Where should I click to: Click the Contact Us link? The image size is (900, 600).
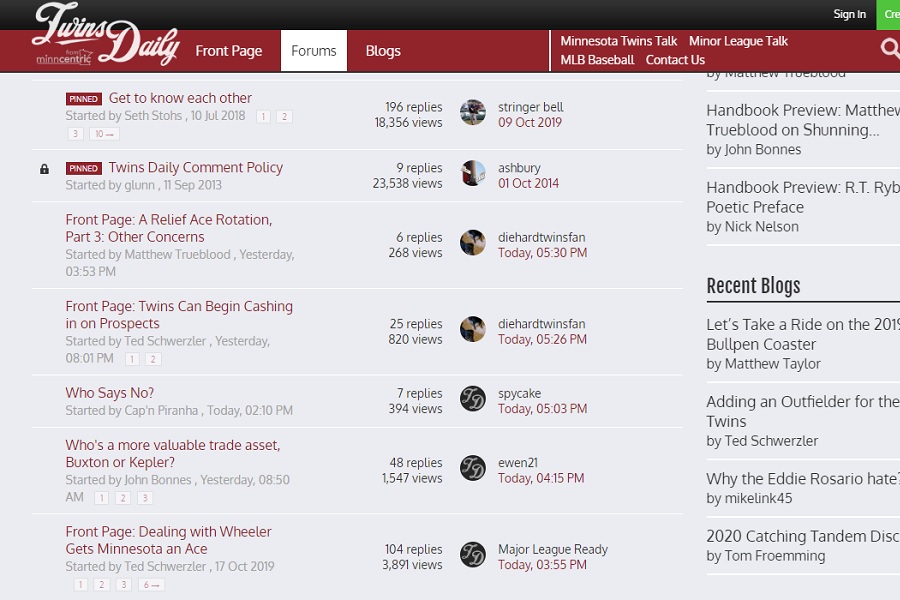[675, 59]
